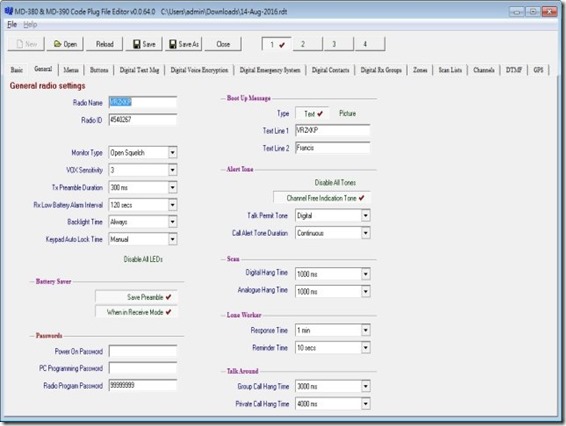
Task: Toggle the Save Preamble option
Action: pos(136,297)
